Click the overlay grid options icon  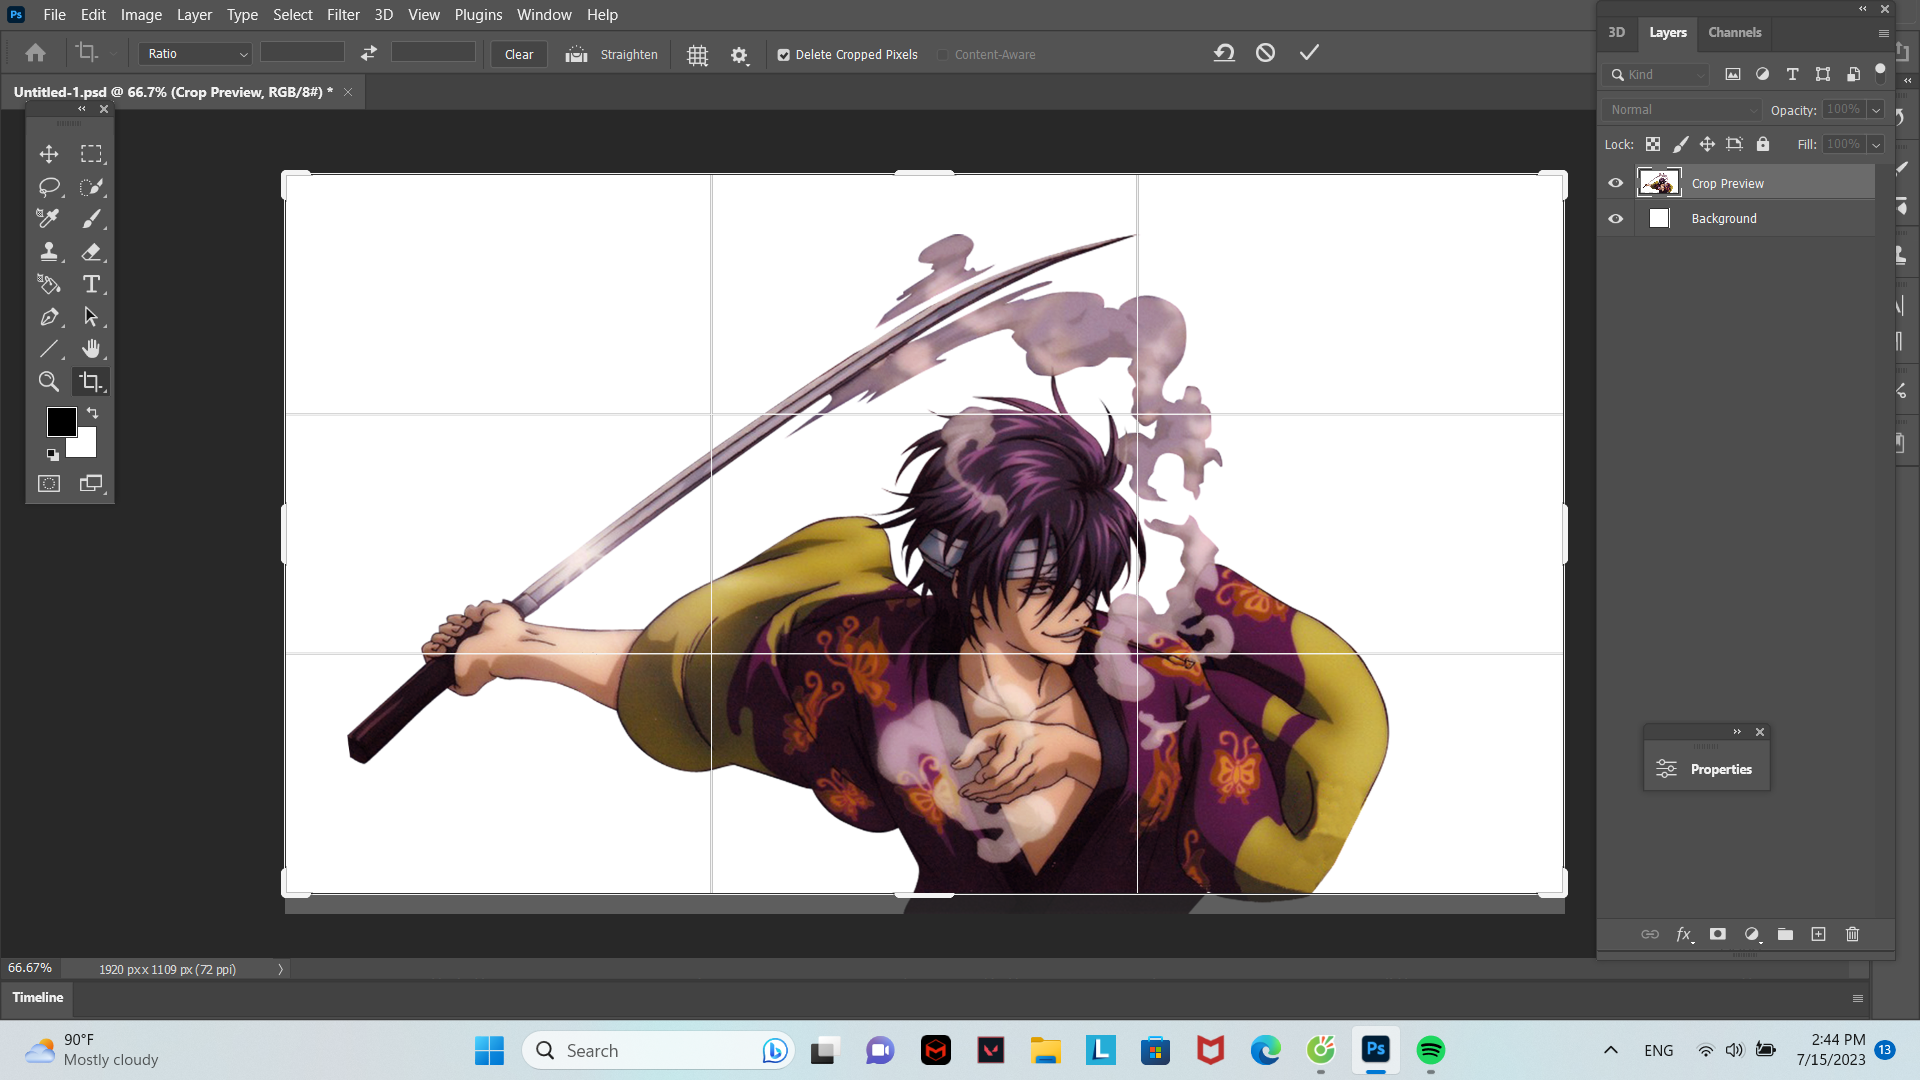(x=697, y=55)
